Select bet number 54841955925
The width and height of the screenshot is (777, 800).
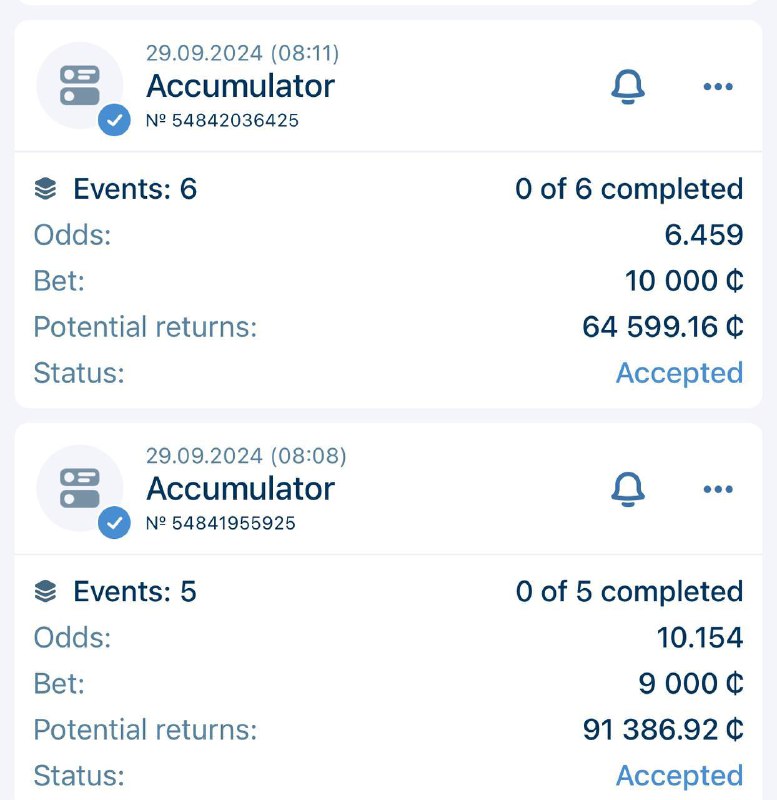[220, 523]
